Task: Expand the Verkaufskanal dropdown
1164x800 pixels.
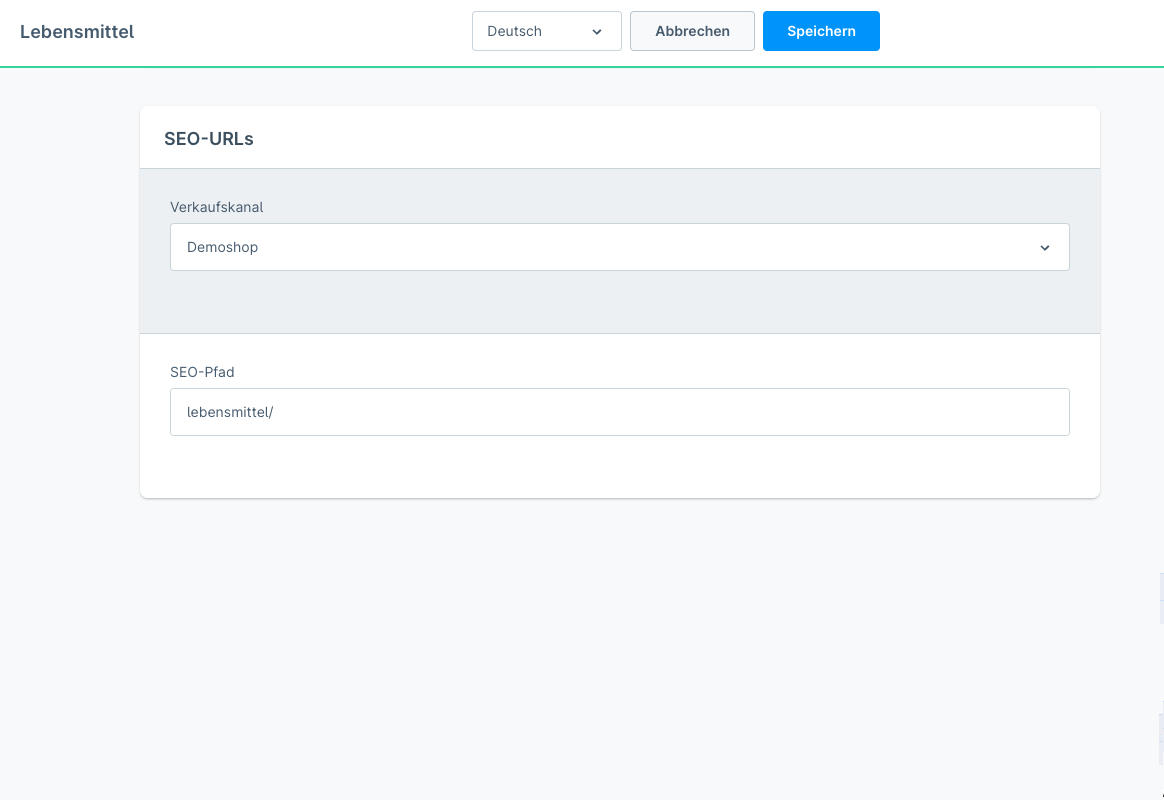Action: pos(619,247)
